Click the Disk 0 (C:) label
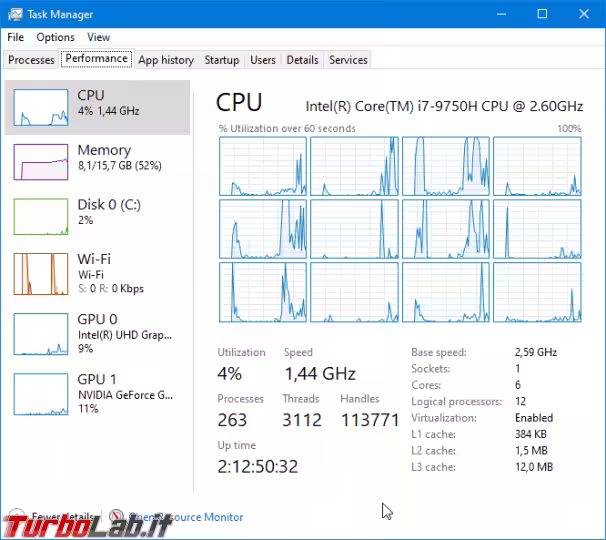This screenshot has height=540, width=606. [x=109, y=204]
